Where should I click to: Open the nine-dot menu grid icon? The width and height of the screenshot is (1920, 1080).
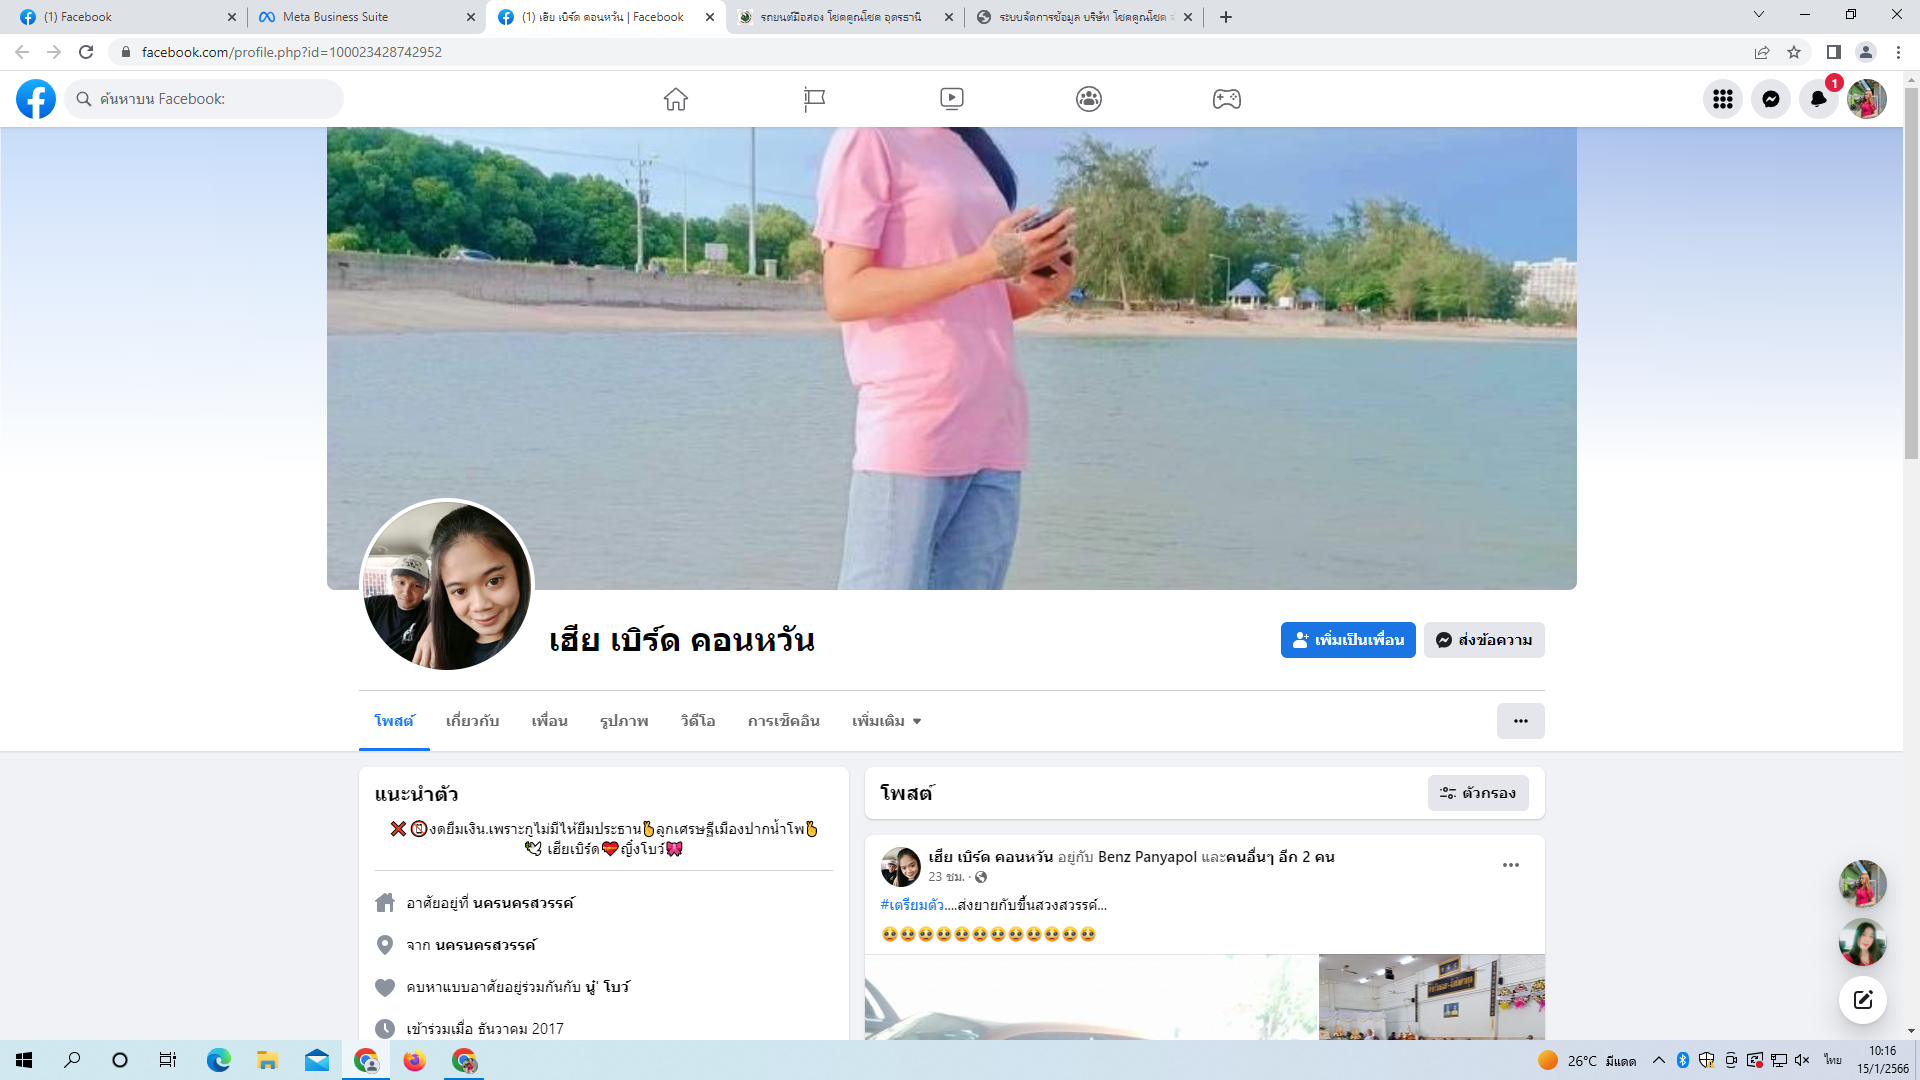pyautogui.click(x=1723, y=99)
